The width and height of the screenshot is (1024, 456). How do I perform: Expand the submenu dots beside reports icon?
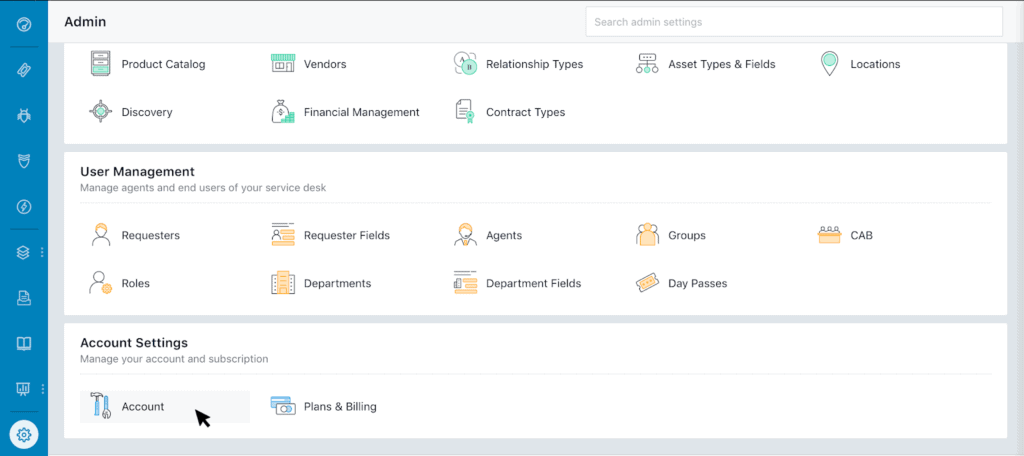coord(41,388)
